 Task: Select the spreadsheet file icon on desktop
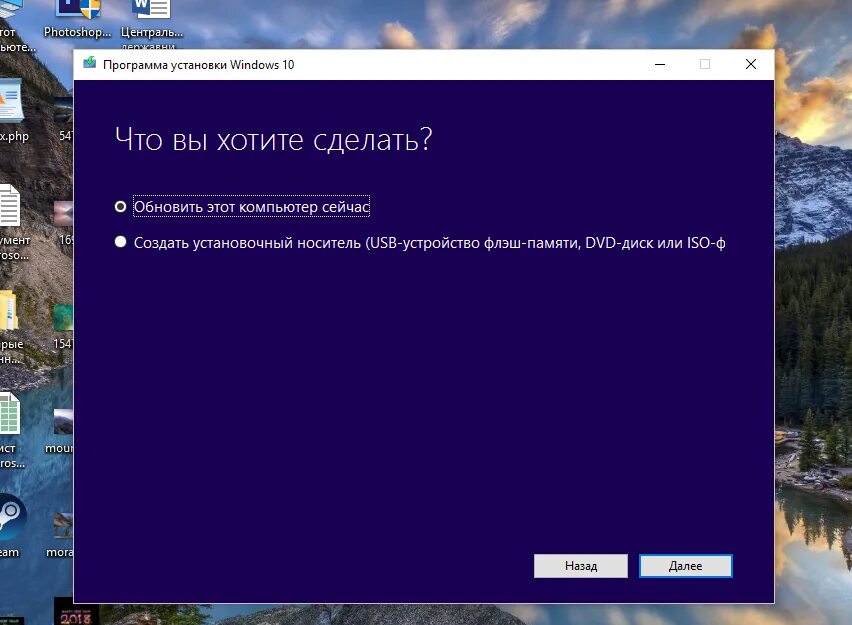point(9,414)
